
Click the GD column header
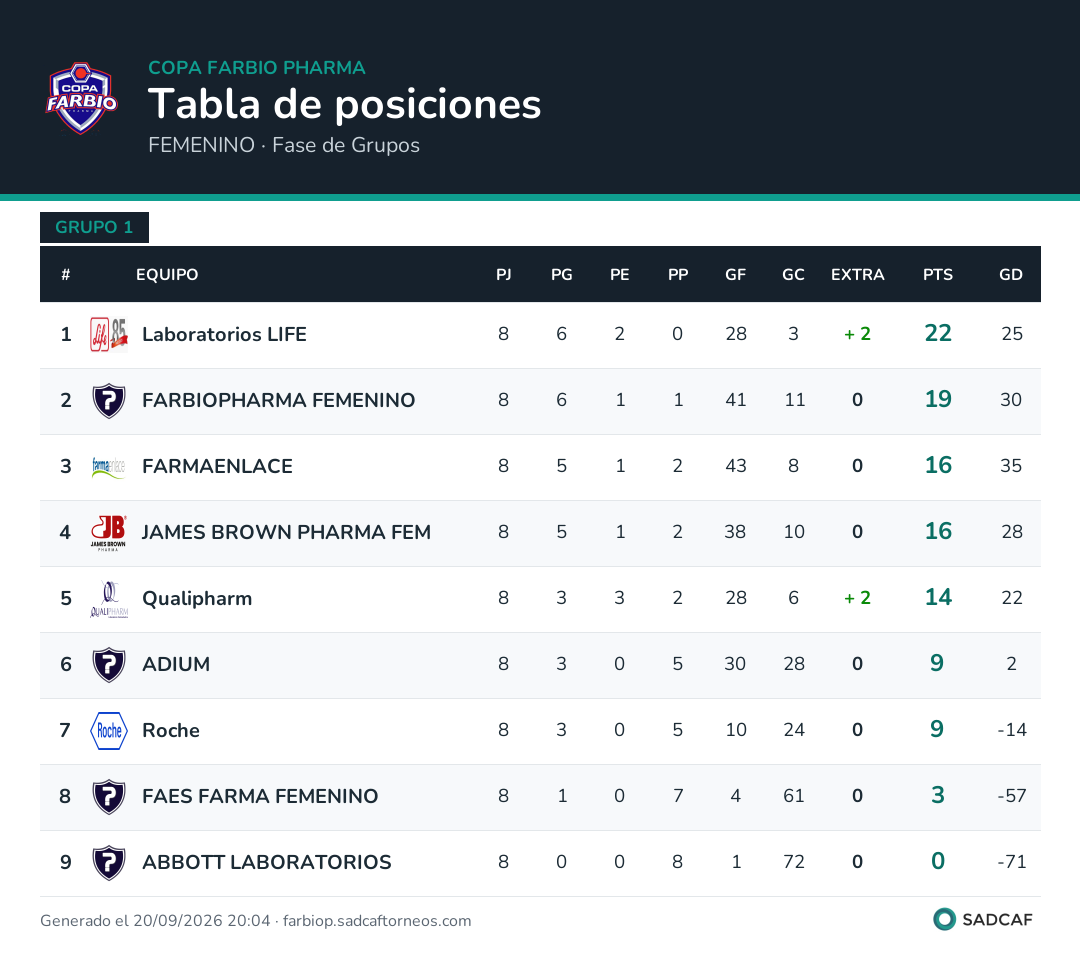tap(1010, 274)
